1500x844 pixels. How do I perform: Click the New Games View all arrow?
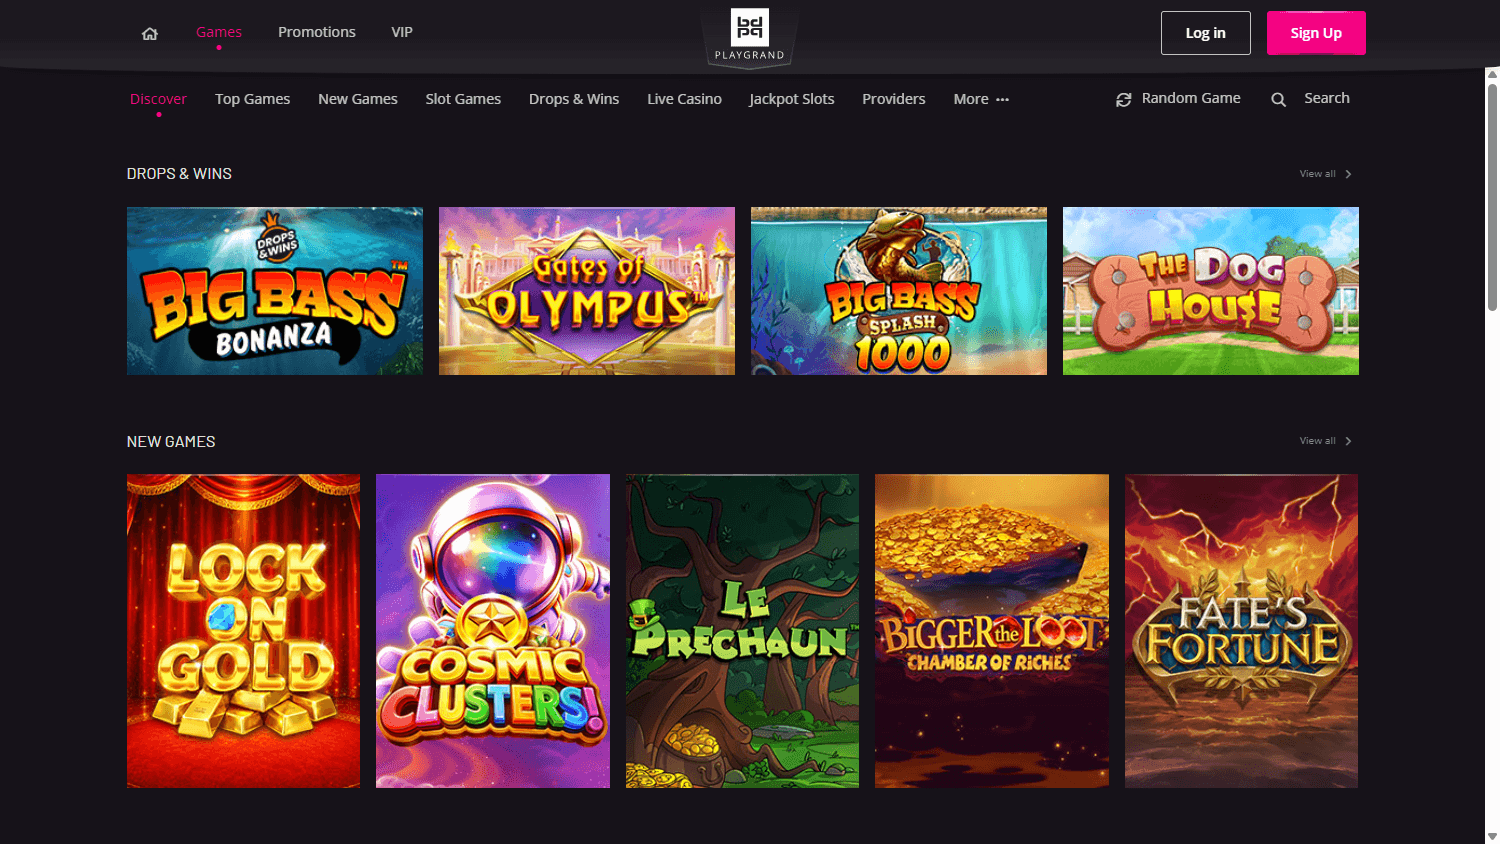tap(1348, 441)
